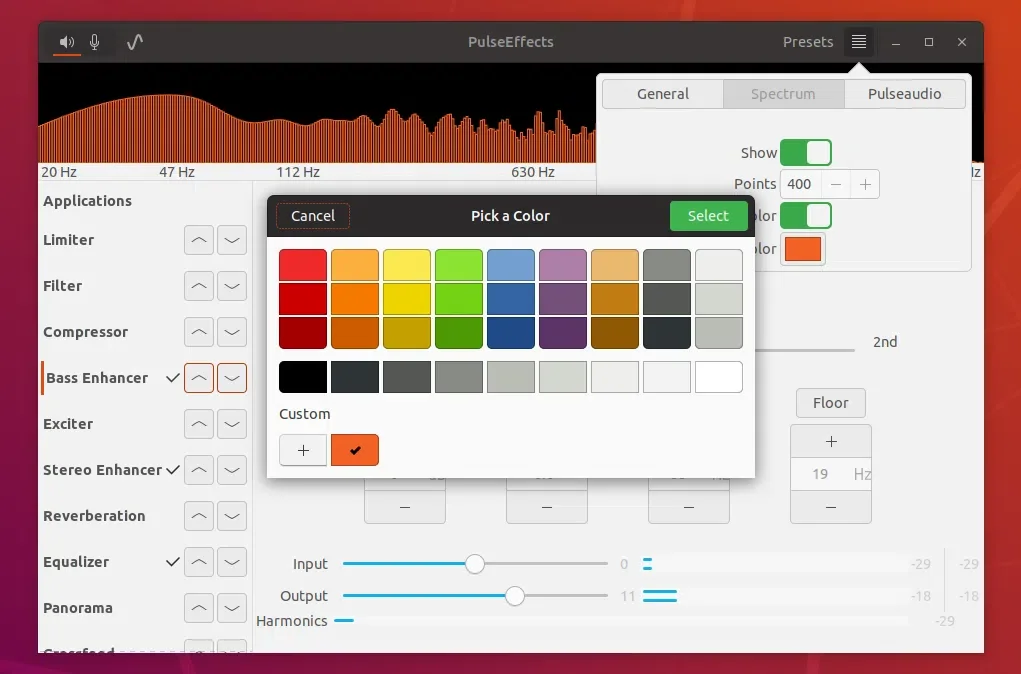The height and width of the screenshot is (674, 1021).
Task: Pick the bright red color swatch
Action: pos(303,265)
